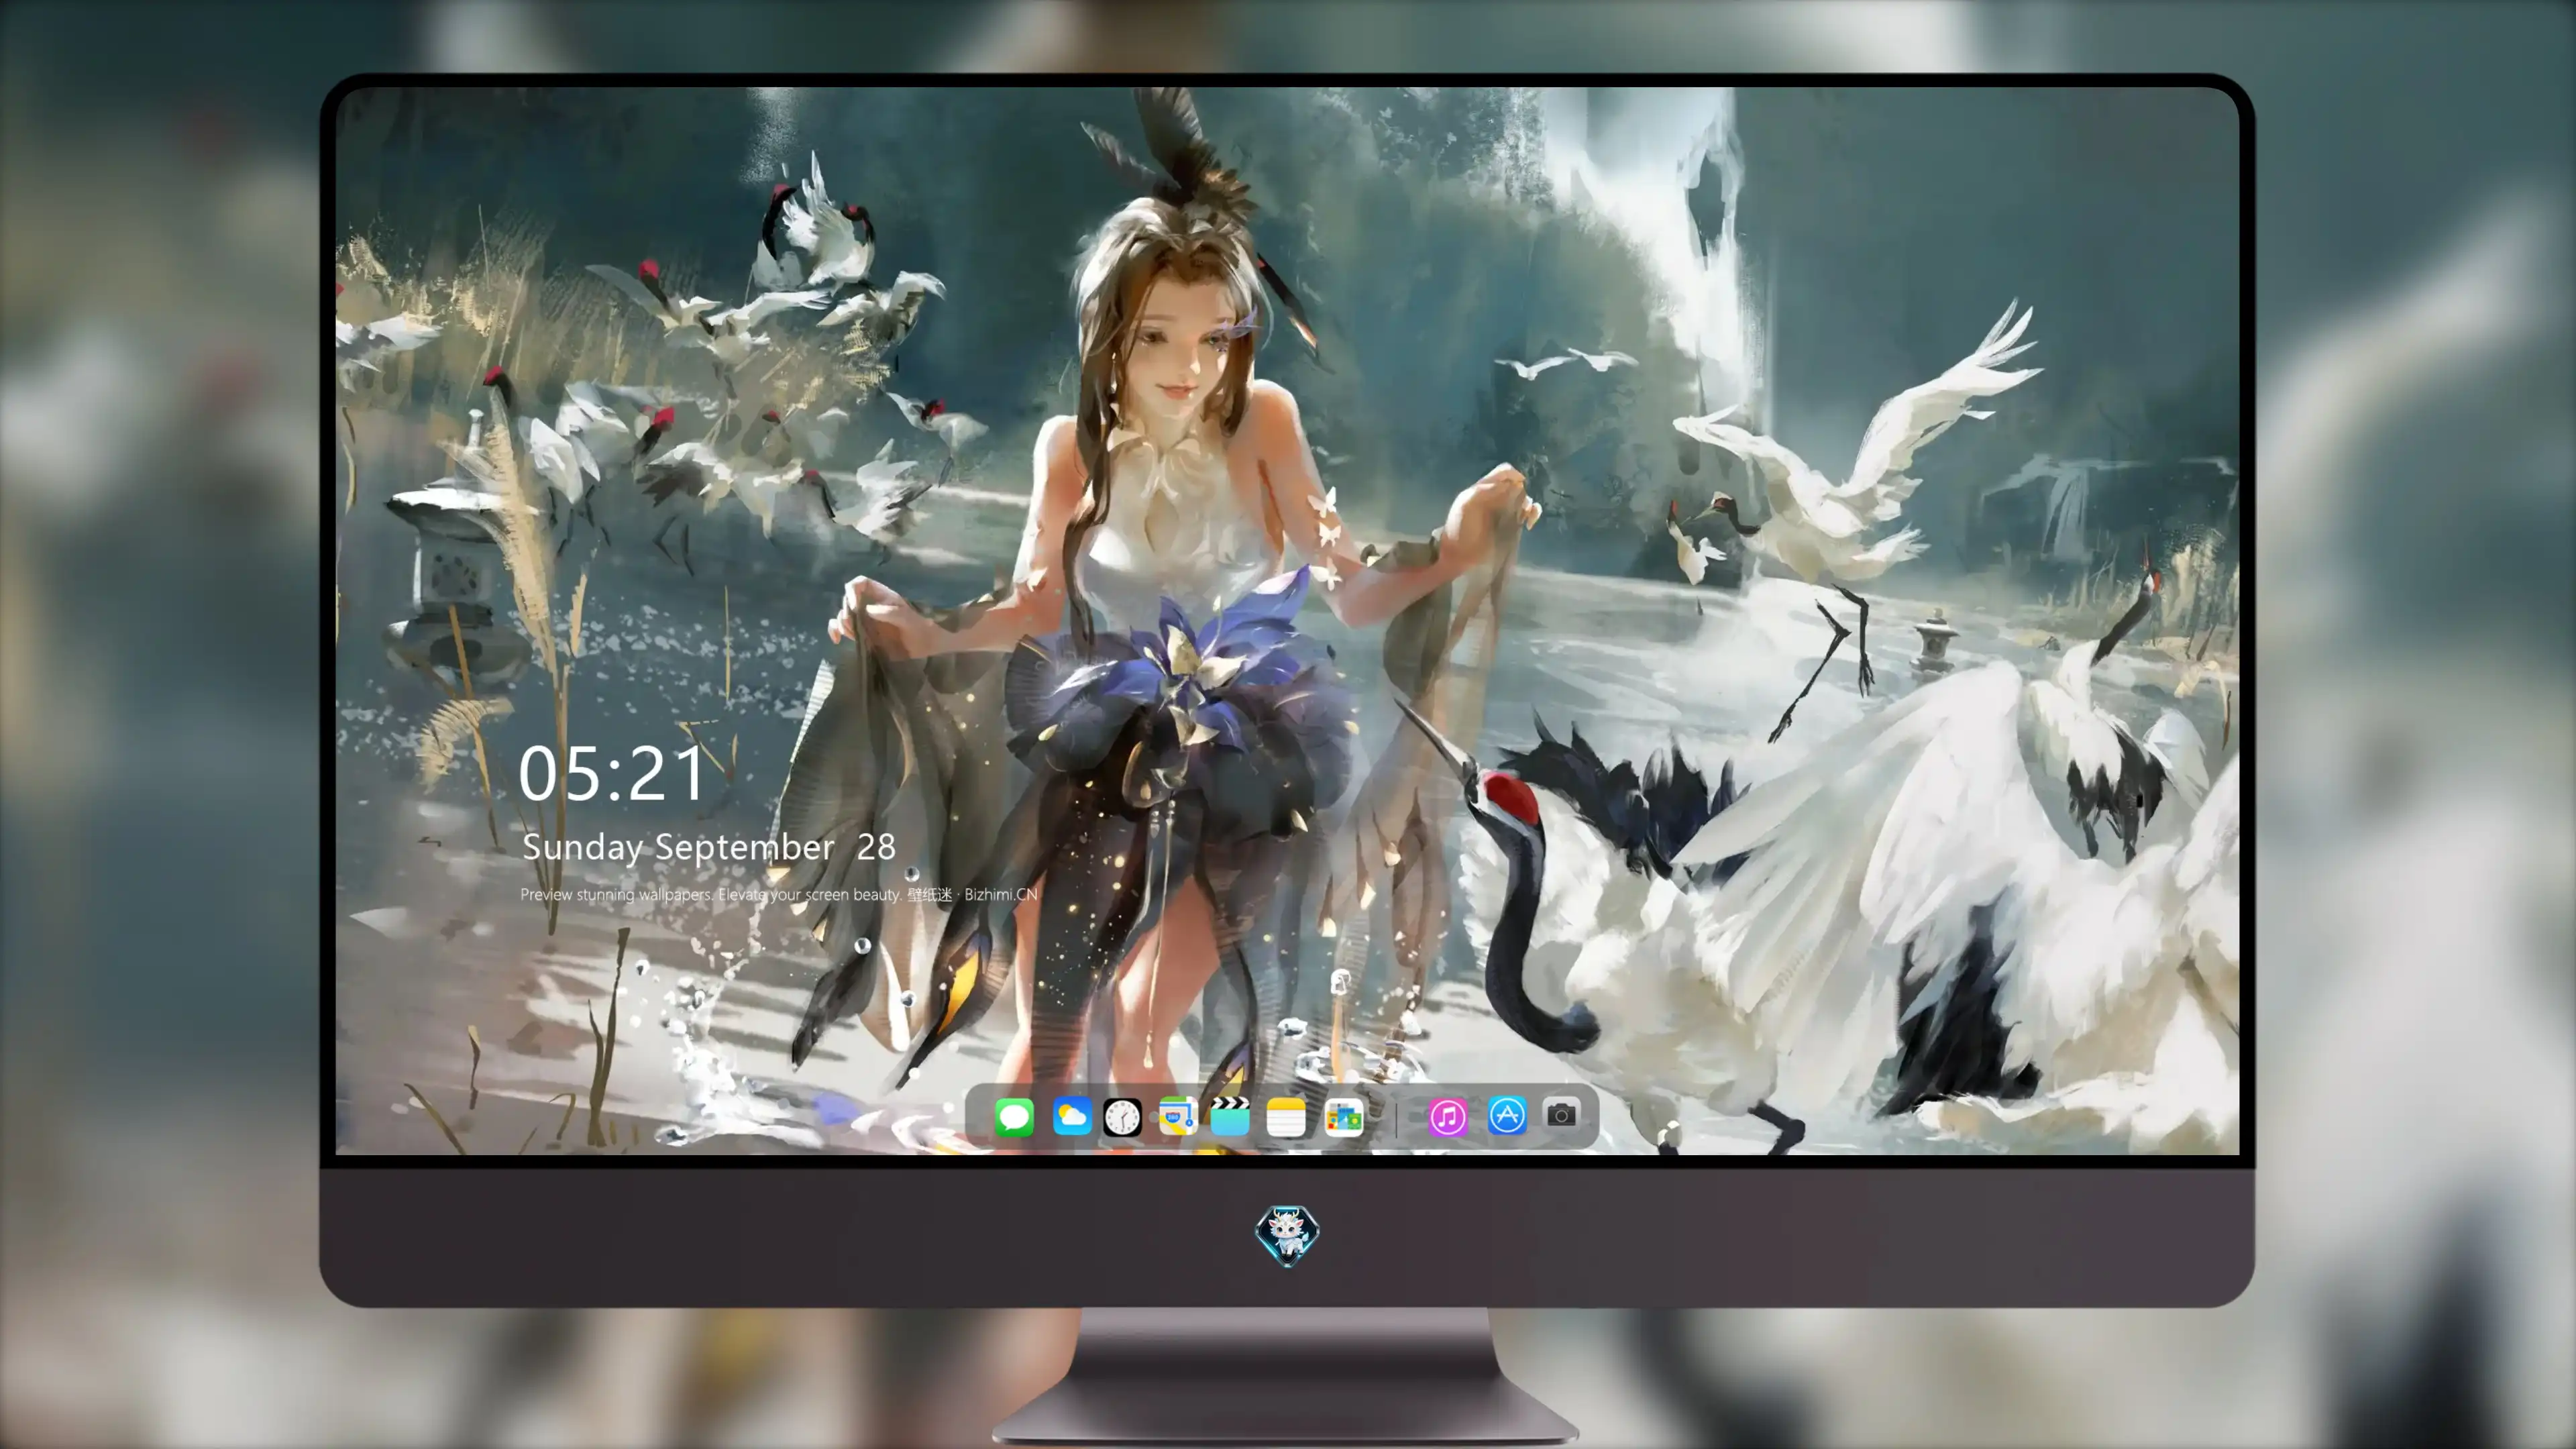This screenshot has height=1449, width=2576.
Task: Open the clapperboard Videos app
Action: 1230,1117
